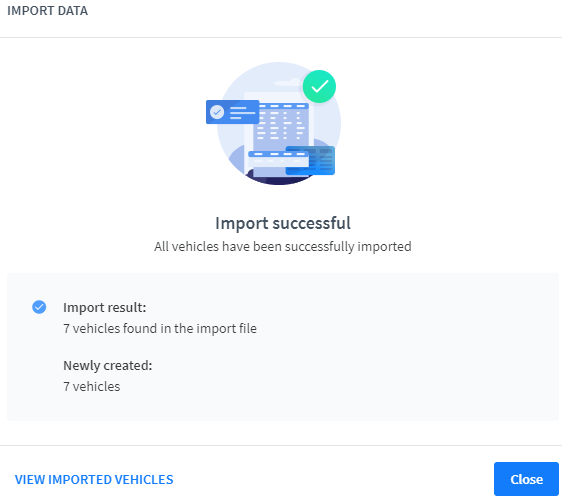Click the 'Import result:' label
The image size is (562, 500).
[x=105, y=308]
